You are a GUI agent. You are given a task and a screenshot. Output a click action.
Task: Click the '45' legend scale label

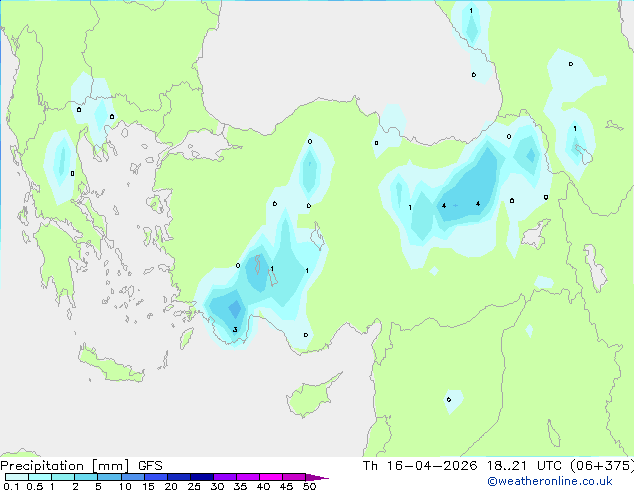point(286,486)
